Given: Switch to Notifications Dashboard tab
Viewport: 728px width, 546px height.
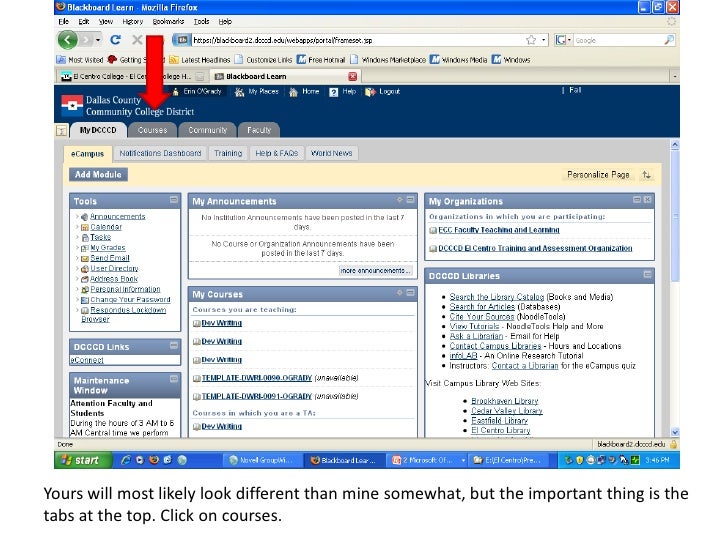Looking at the screenshot, I should pos(160,153).
